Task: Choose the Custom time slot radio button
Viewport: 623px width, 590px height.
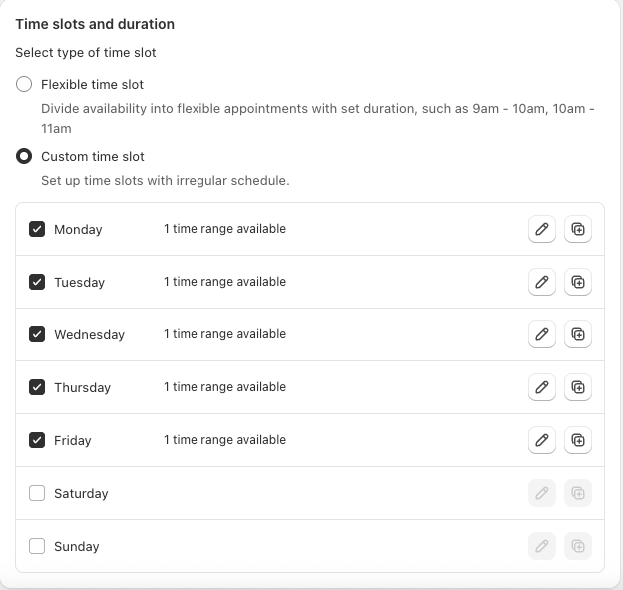Action: (x=24, y=157)
